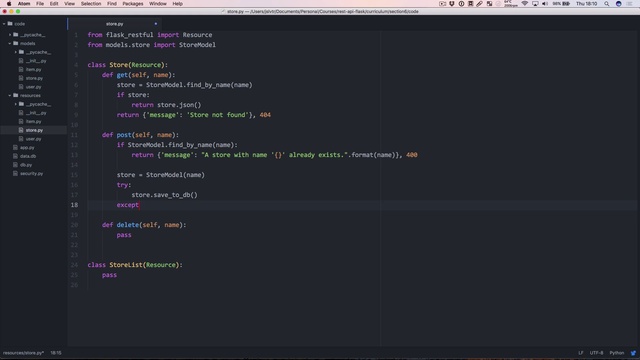Click the file icon beside db.py
640x360 pixels.
[x=15, y=165]
